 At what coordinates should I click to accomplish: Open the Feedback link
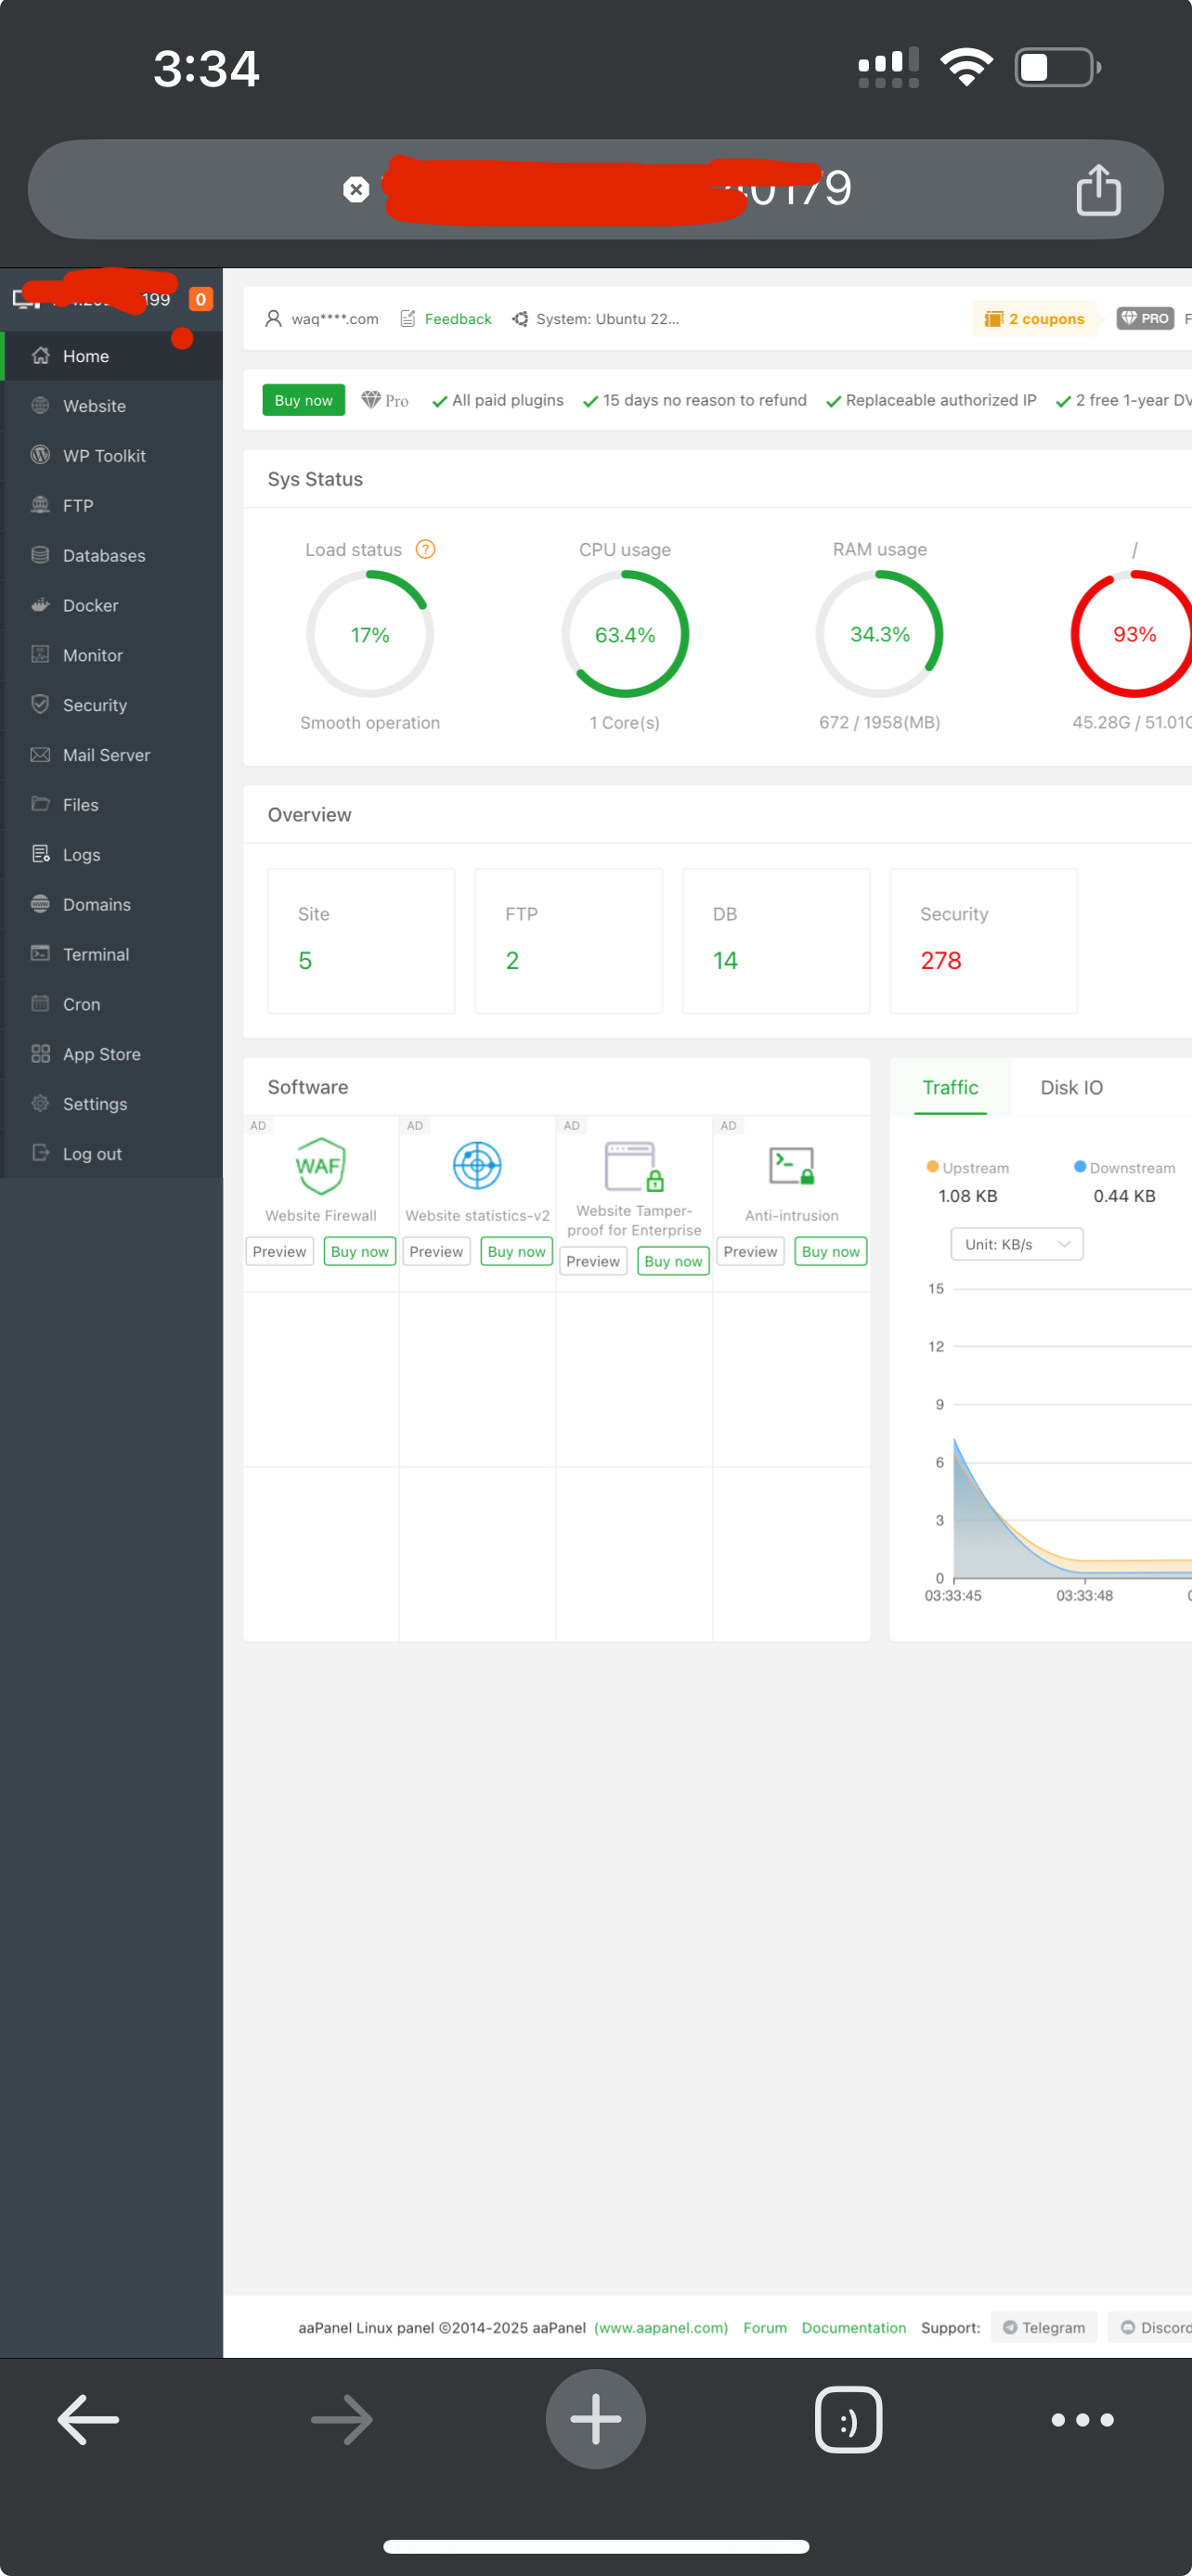[457, 319]
